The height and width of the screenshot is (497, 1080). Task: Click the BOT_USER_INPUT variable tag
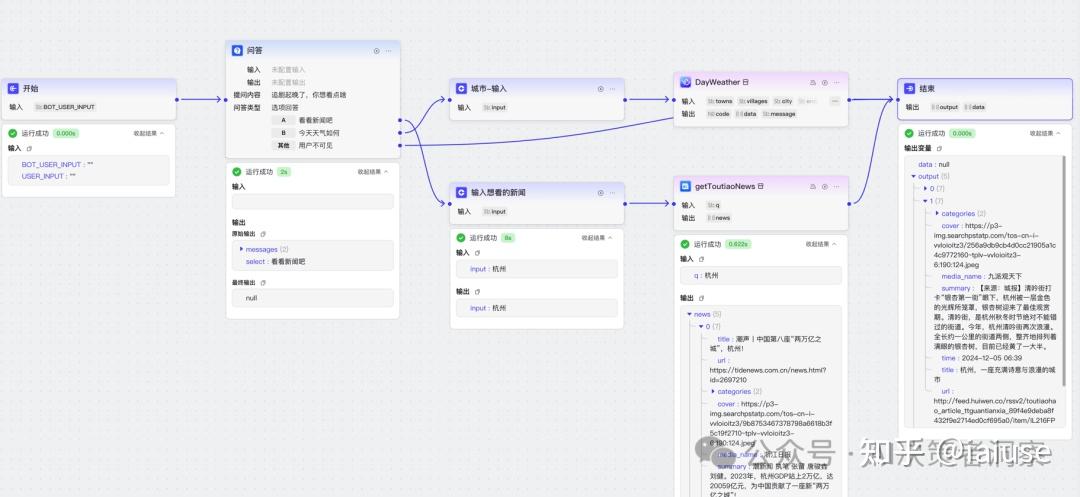click(x=65, y=107)
